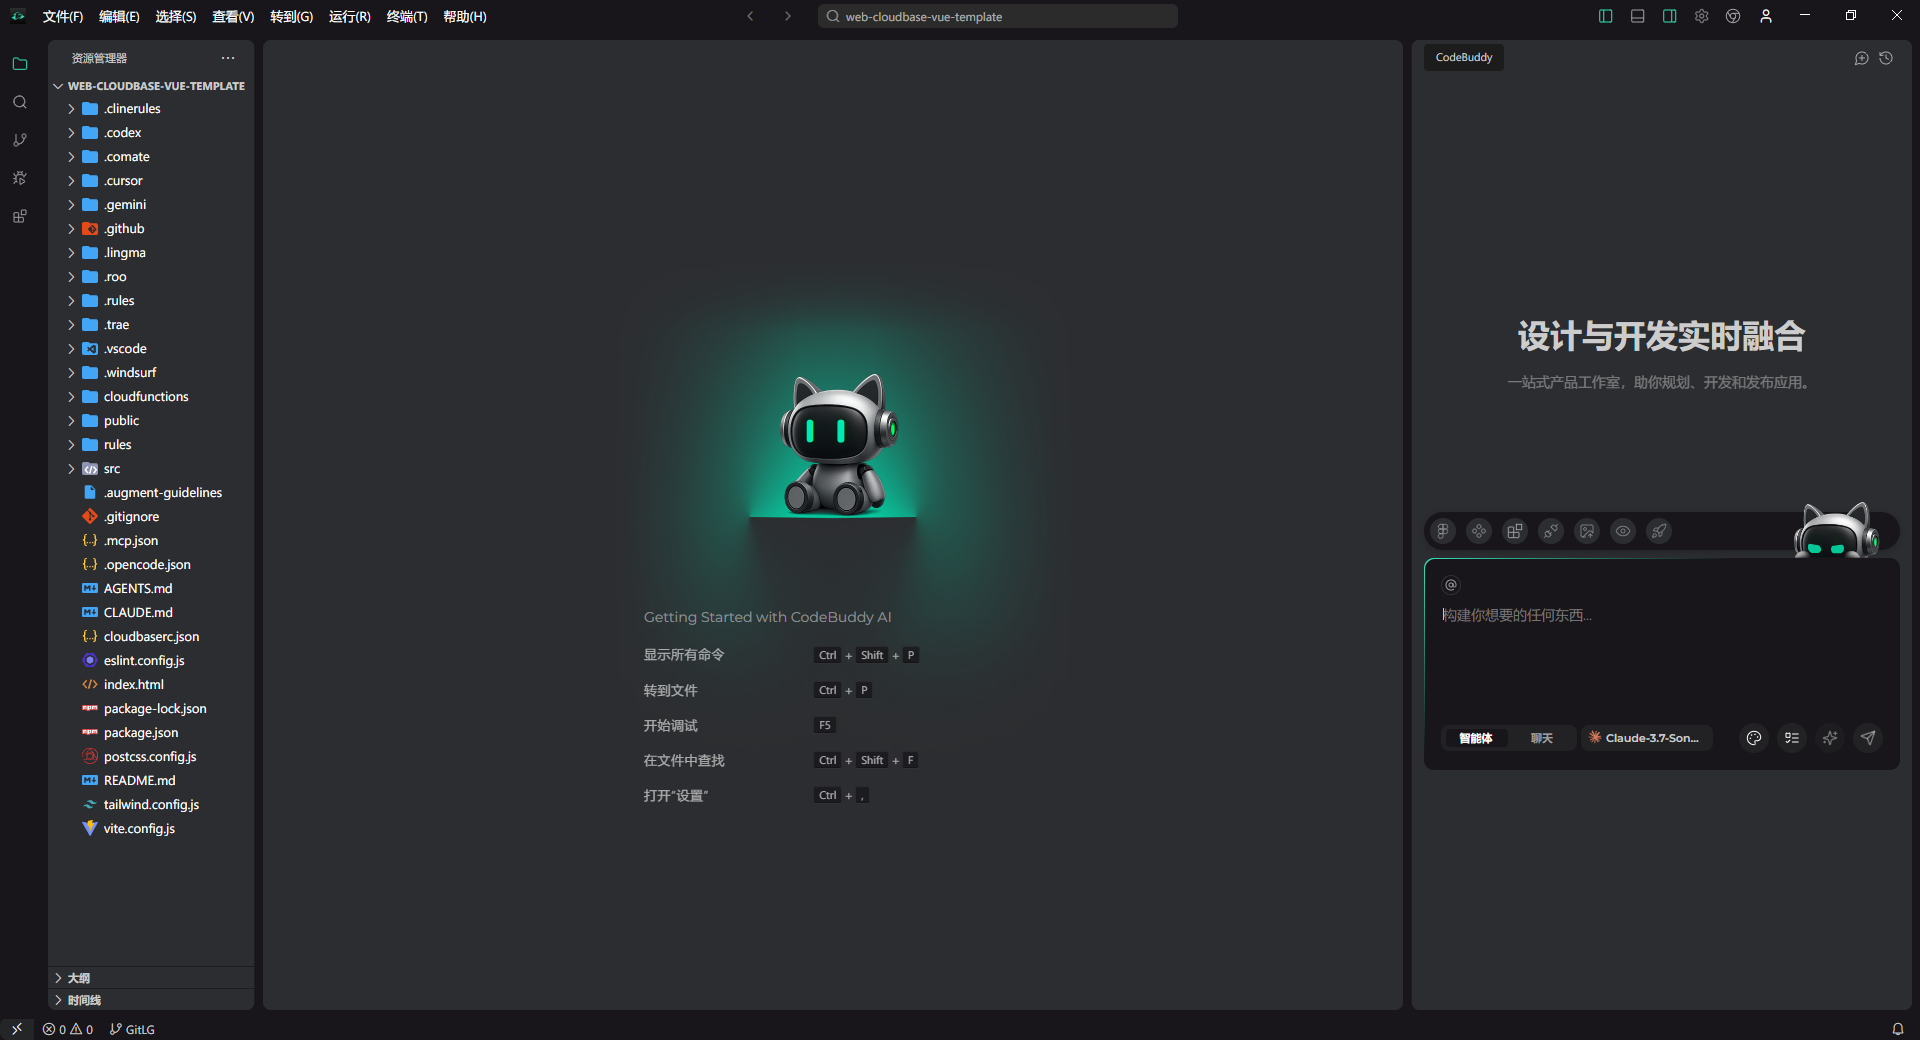Click the four-diamonds component icon in CodeBuddy toolbar
Image resolution: width=1920 pixels, height=1040 pixels.
point(1479,531)
